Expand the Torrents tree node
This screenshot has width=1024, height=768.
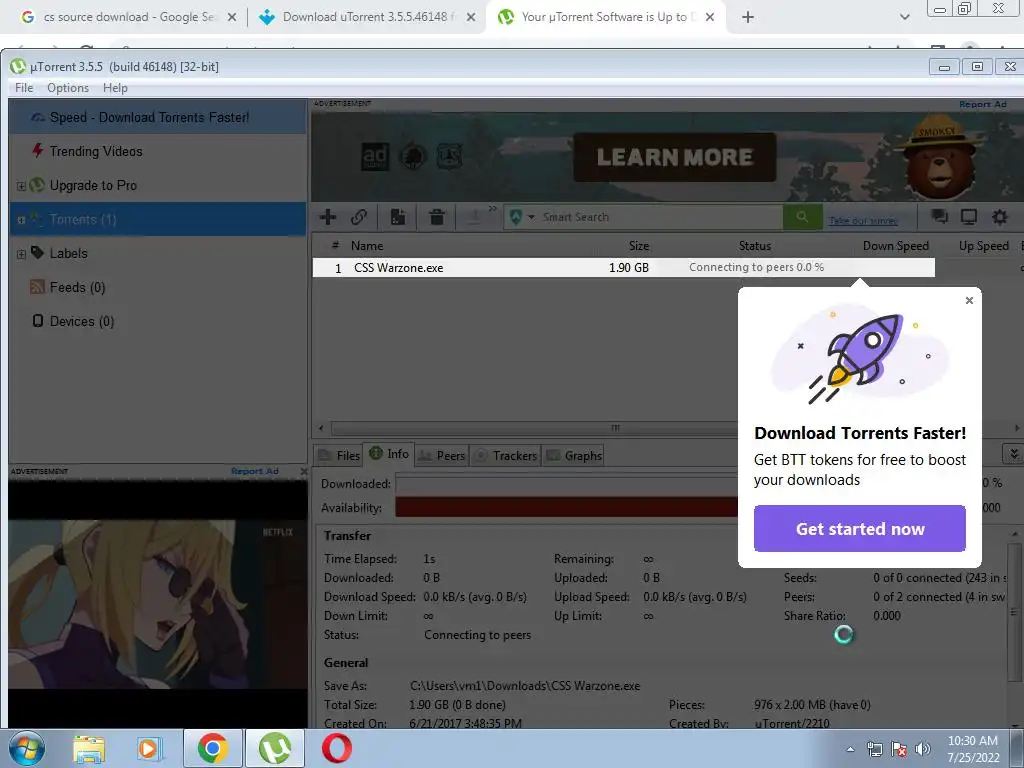click(21, 220)
